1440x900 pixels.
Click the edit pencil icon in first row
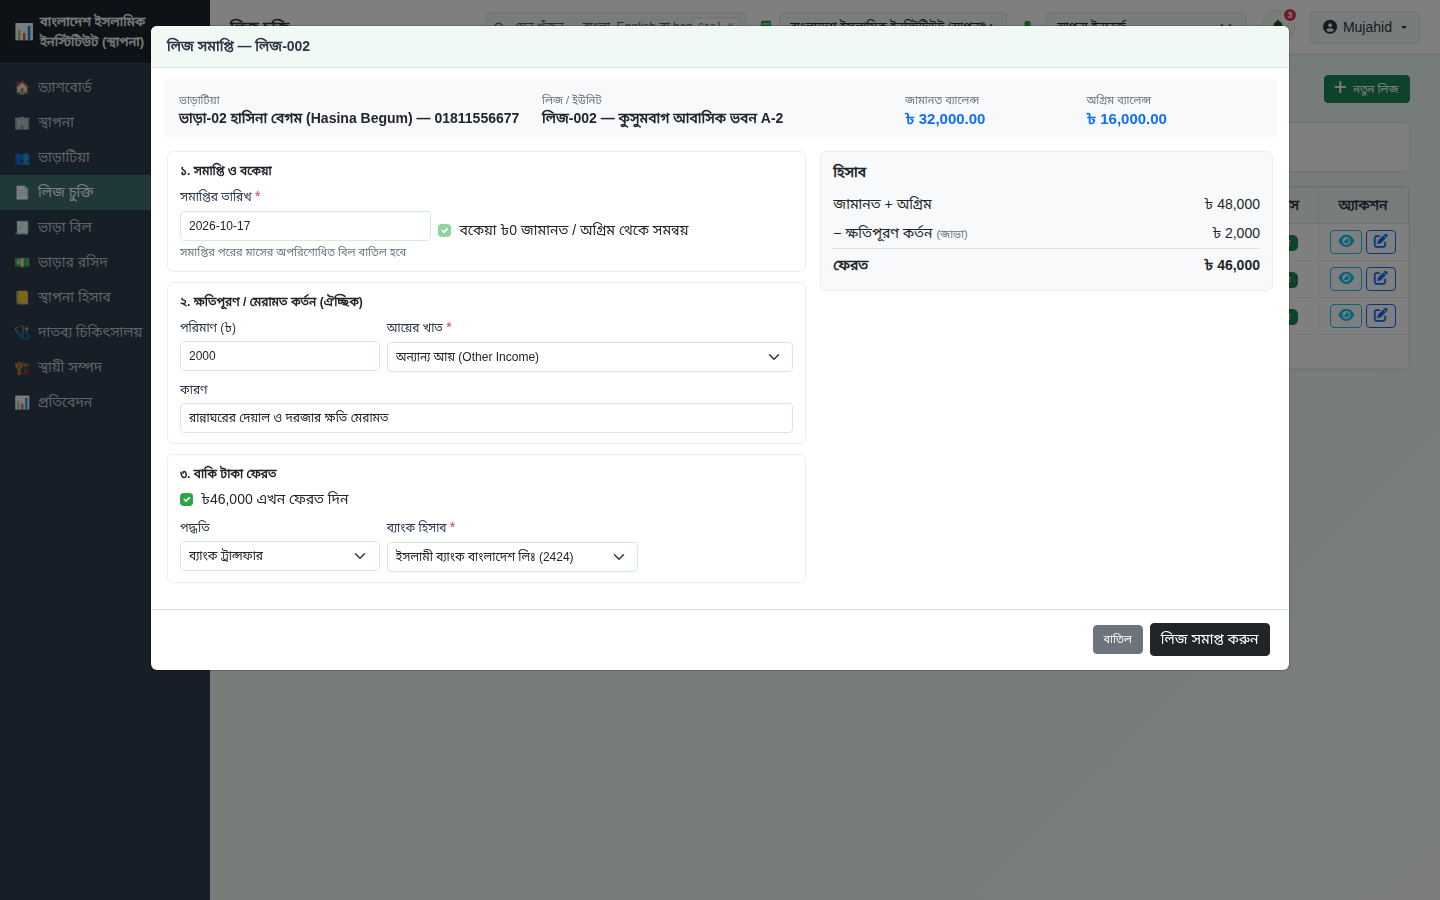(x=1381, y=241)
